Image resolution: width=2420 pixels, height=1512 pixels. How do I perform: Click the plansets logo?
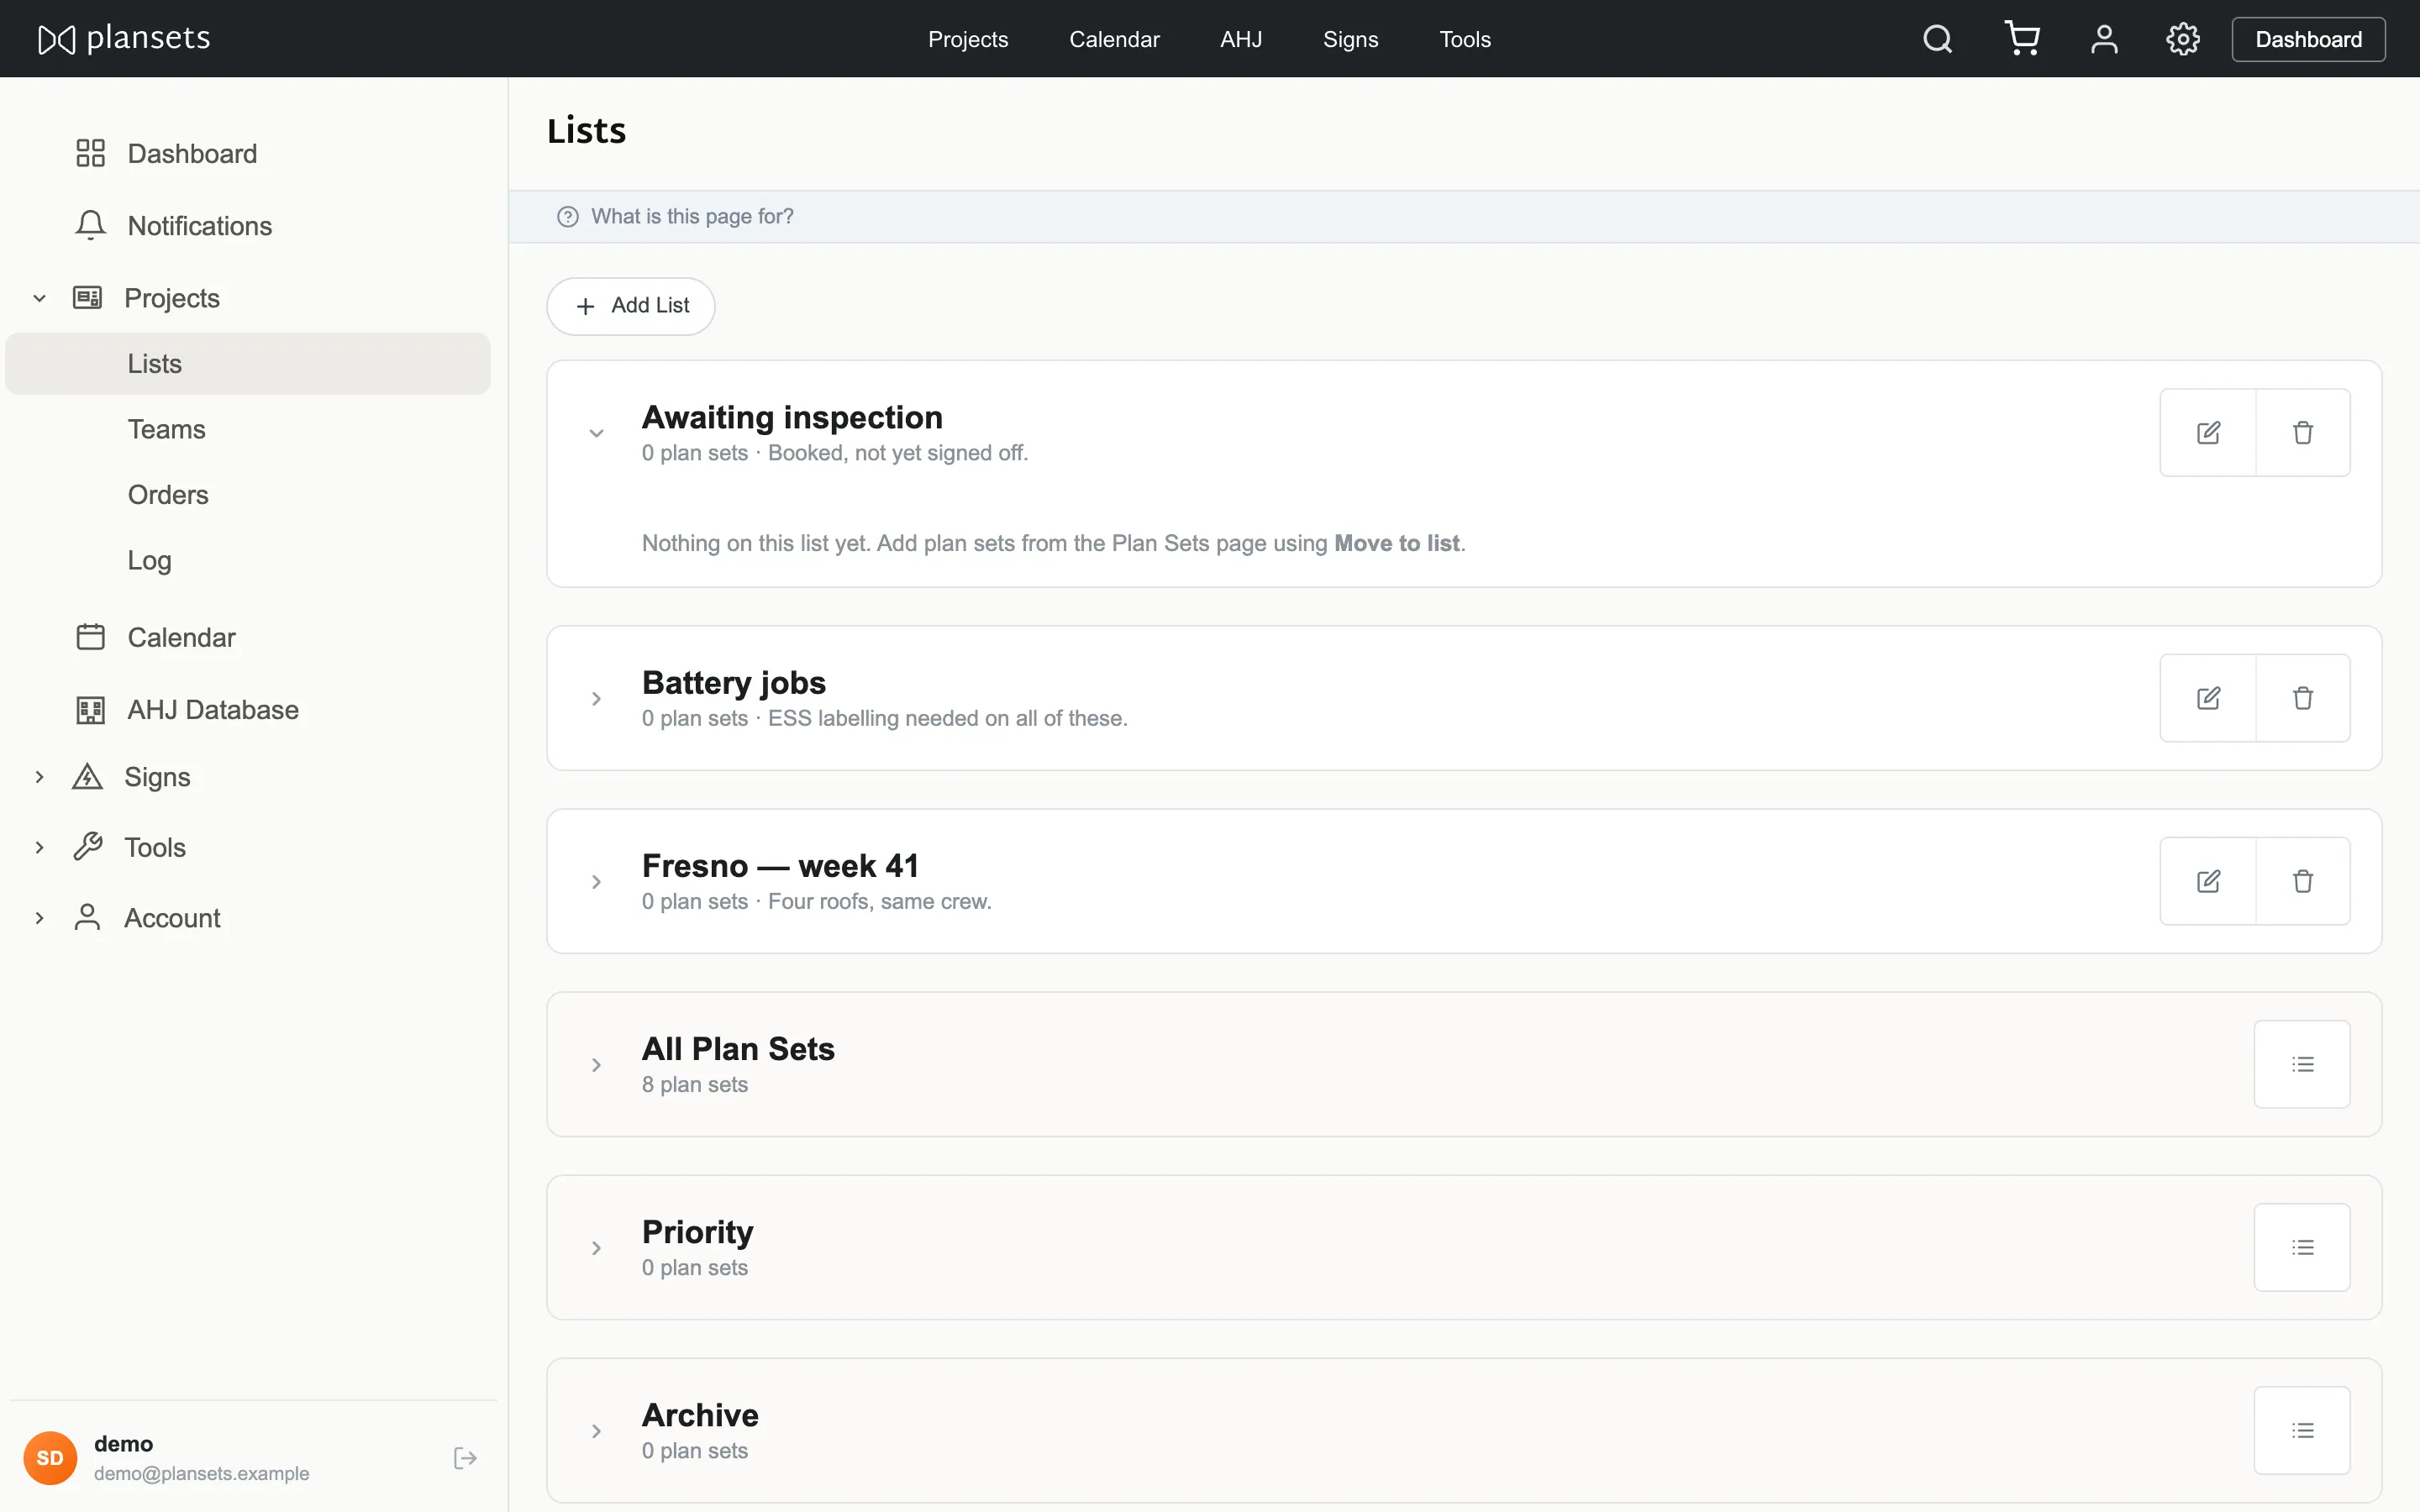pyautogui.click(x=124, y=39)
